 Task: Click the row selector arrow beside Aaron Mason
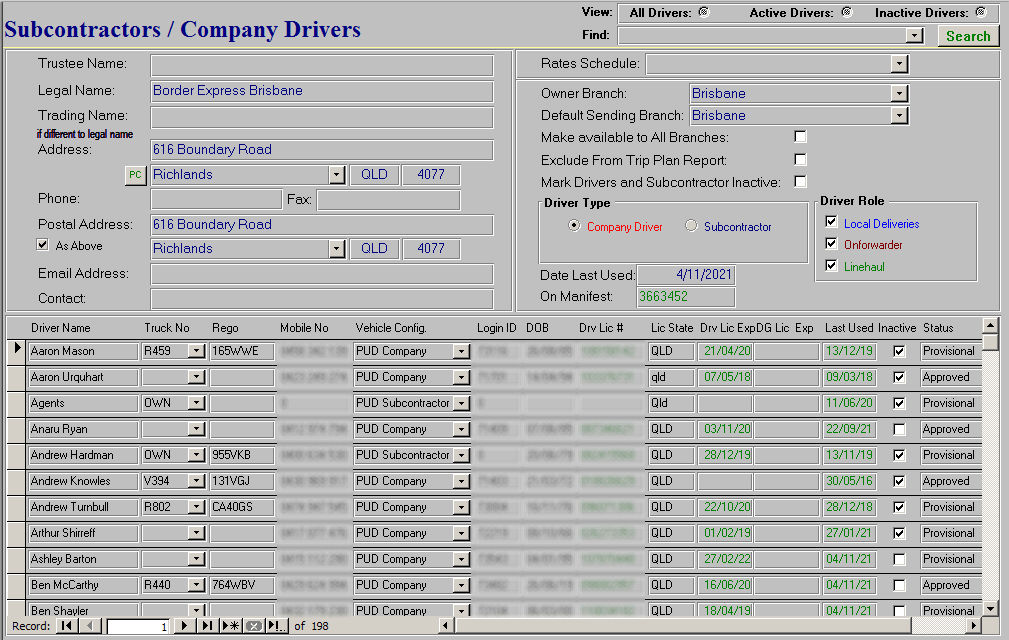[17, 349]
